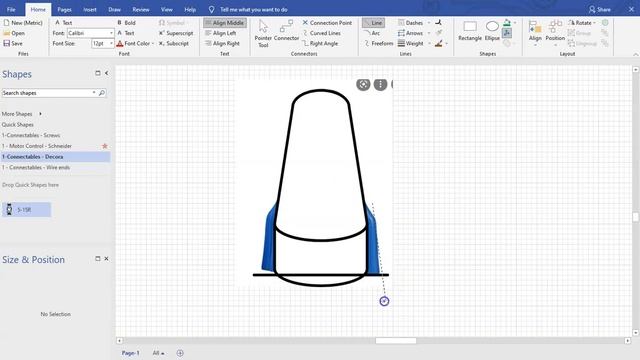The width and height of the screenshot is (640, 360).
Task: Draw an Ellipse shape
Action: click(492, 31)
